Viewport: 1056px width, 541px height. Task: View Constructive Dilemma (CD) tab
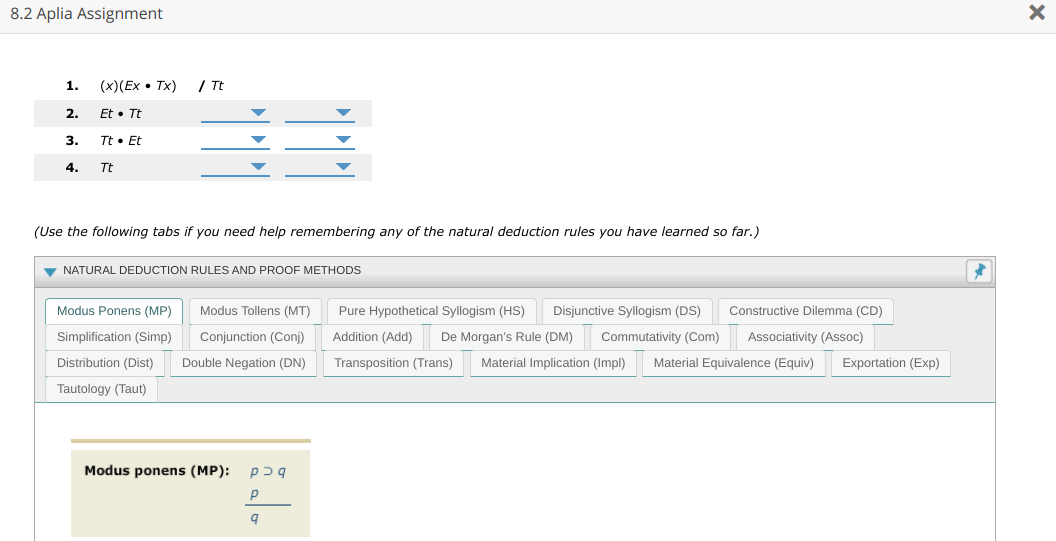[805, 311]
